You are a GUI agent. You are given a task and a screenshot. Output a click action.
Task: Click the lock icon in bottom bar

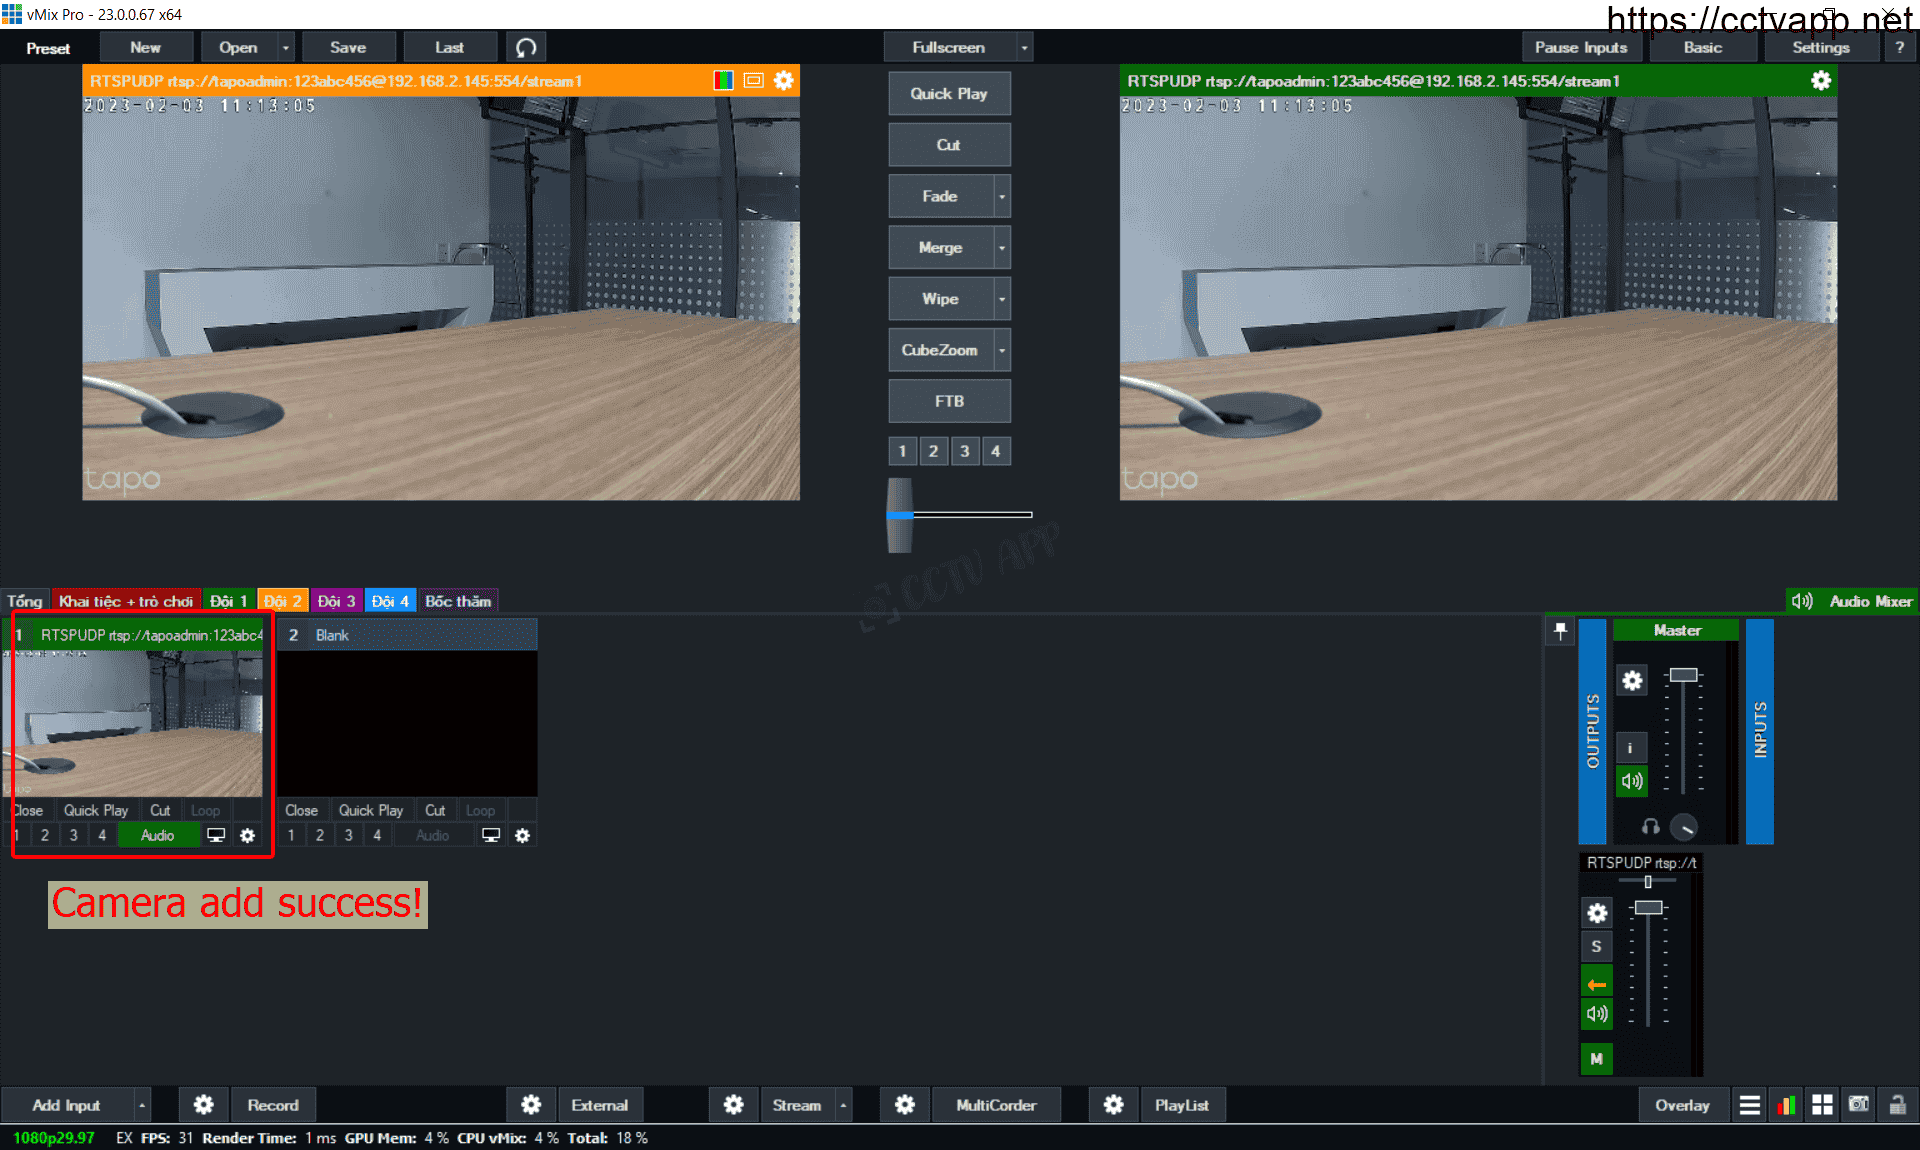click(1896, 1105)
